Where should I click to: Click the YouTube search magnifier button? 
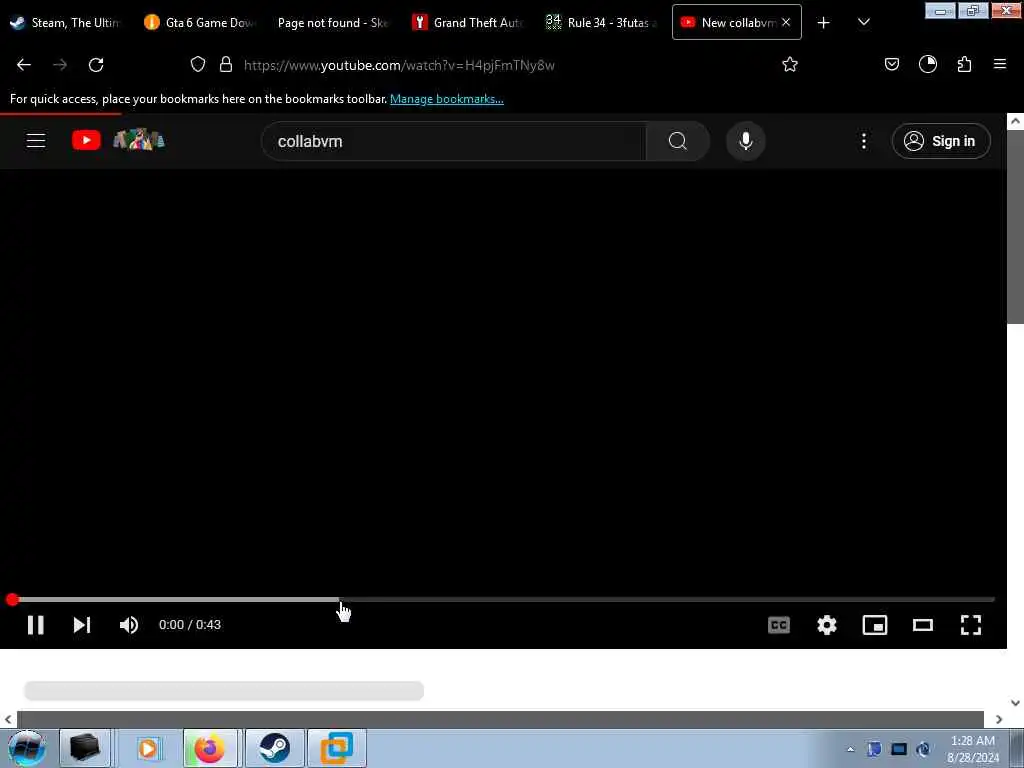pyautogui.click(x=678, y=141)
